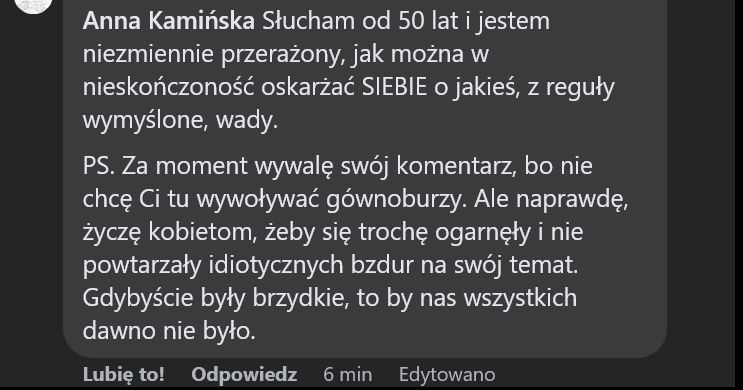Click the word nieskończoność in the comment
The width and height of the screenshot is (743, 390).
pos(168,87)
